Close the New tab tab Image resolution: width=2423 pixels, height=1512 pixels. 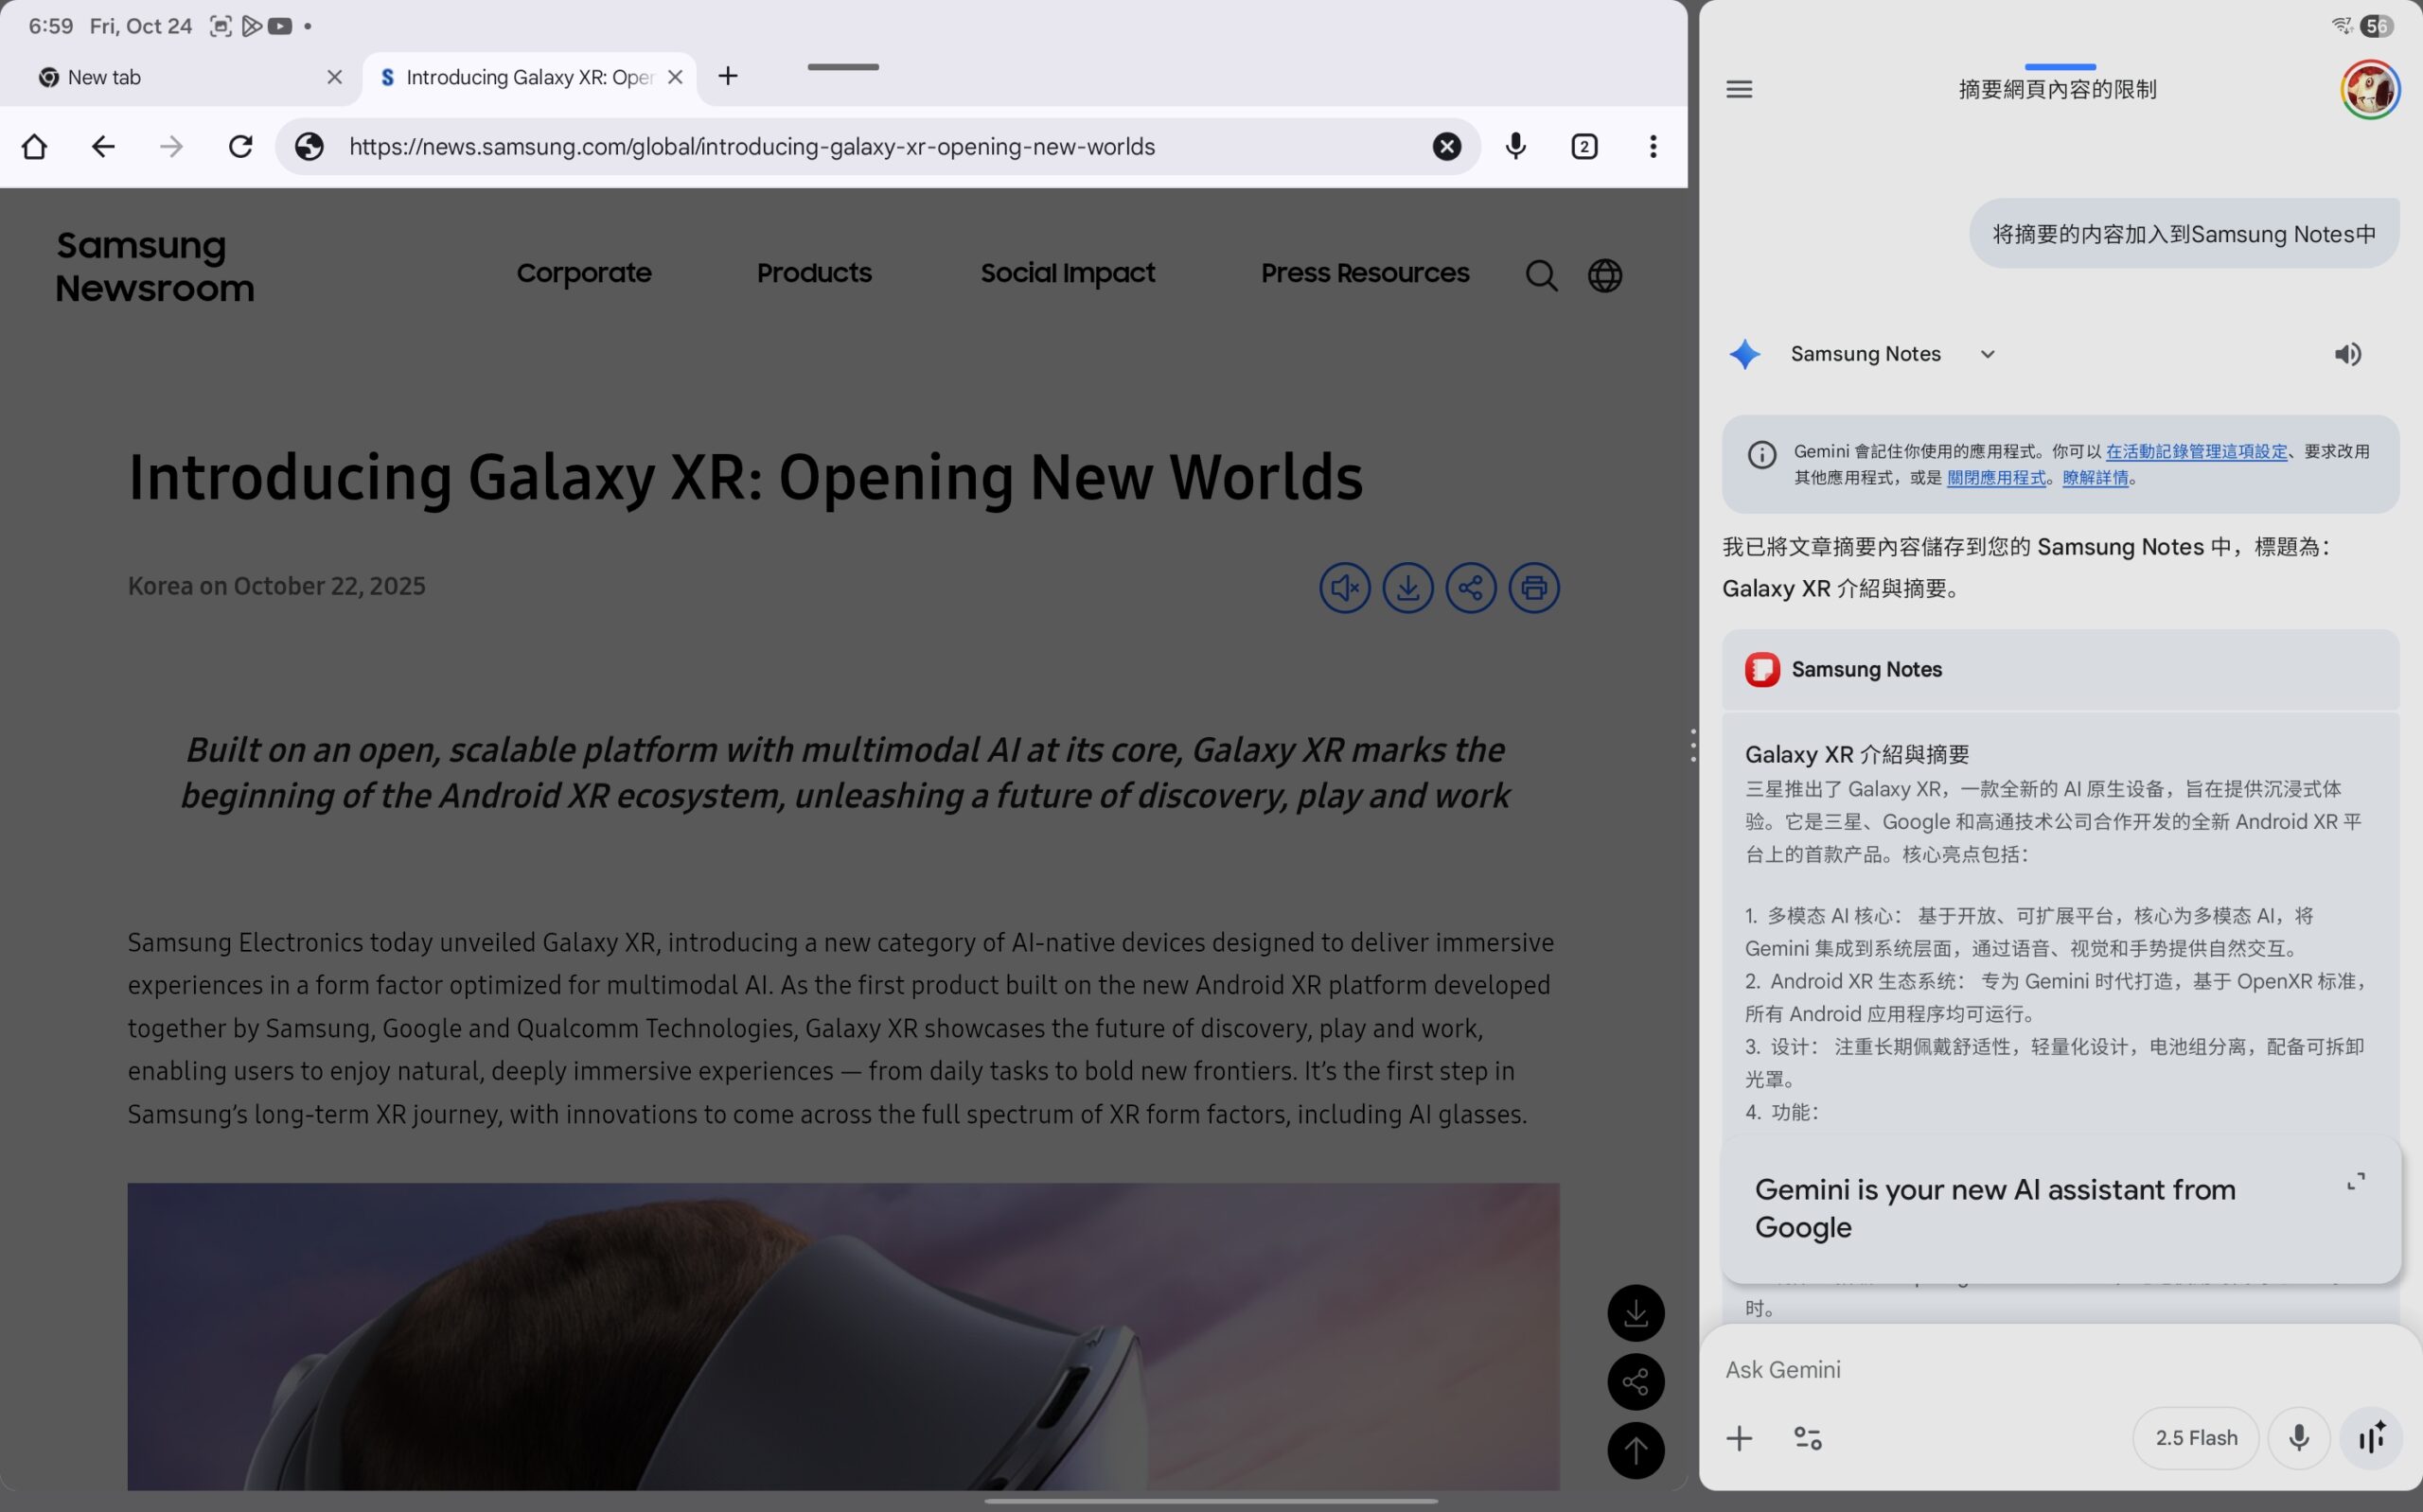(335, 77)
